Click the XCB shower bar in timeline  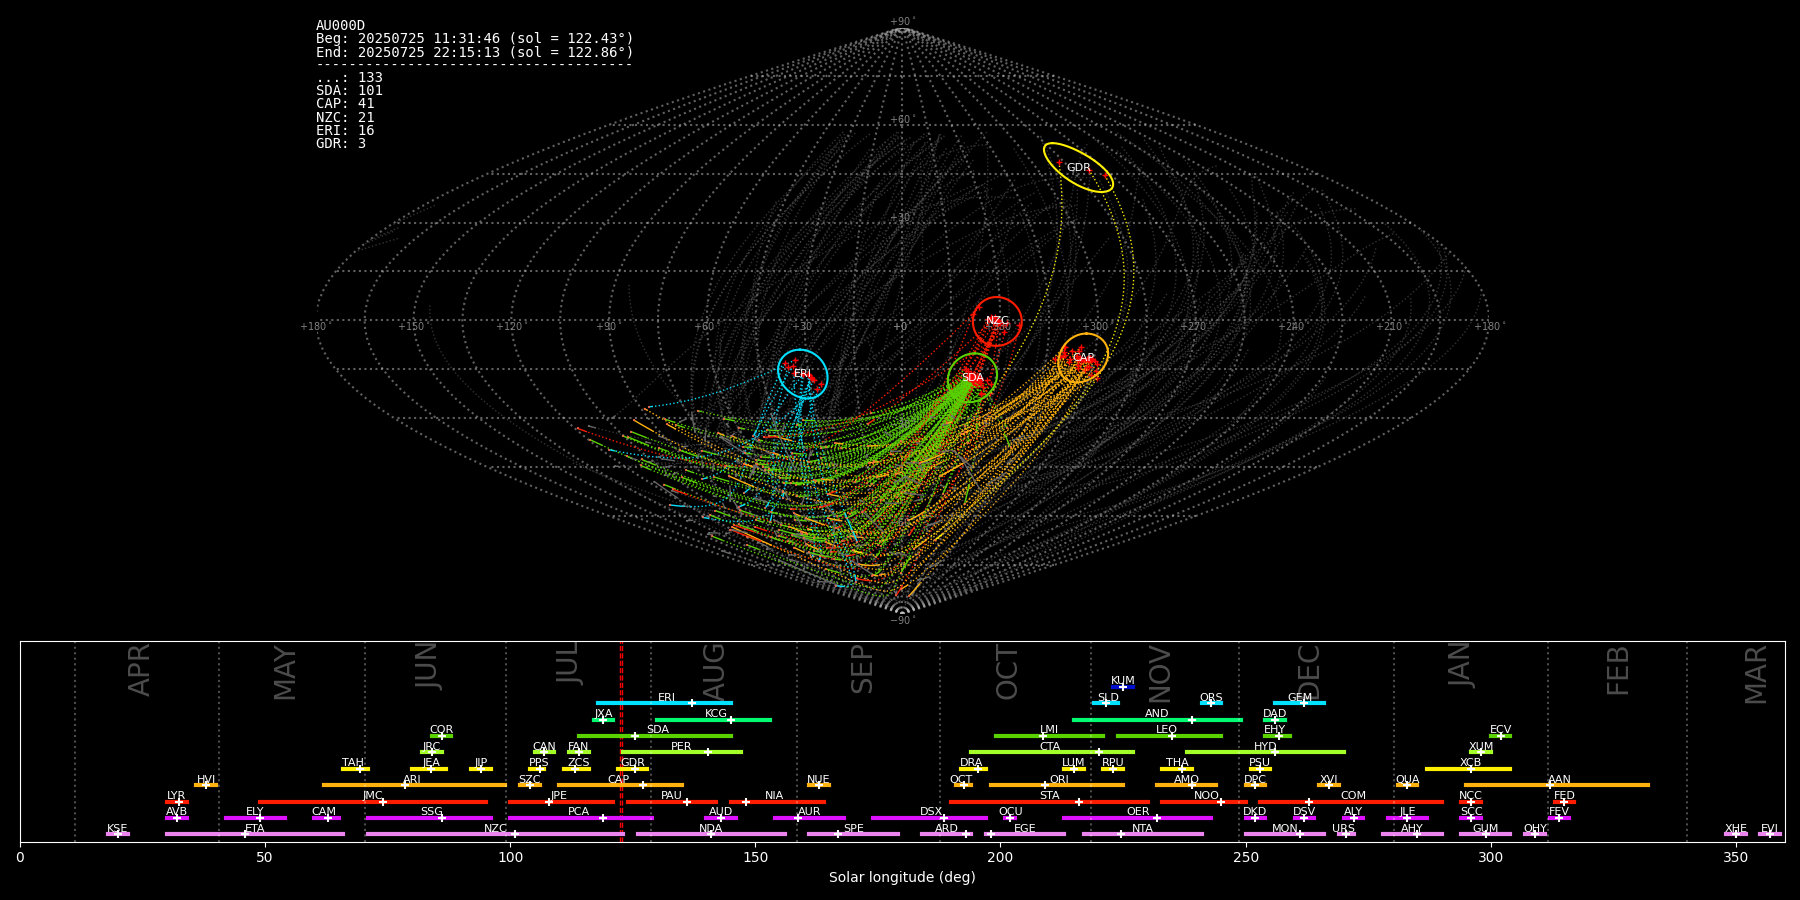pyautogui.click(x=1468, y=769)
